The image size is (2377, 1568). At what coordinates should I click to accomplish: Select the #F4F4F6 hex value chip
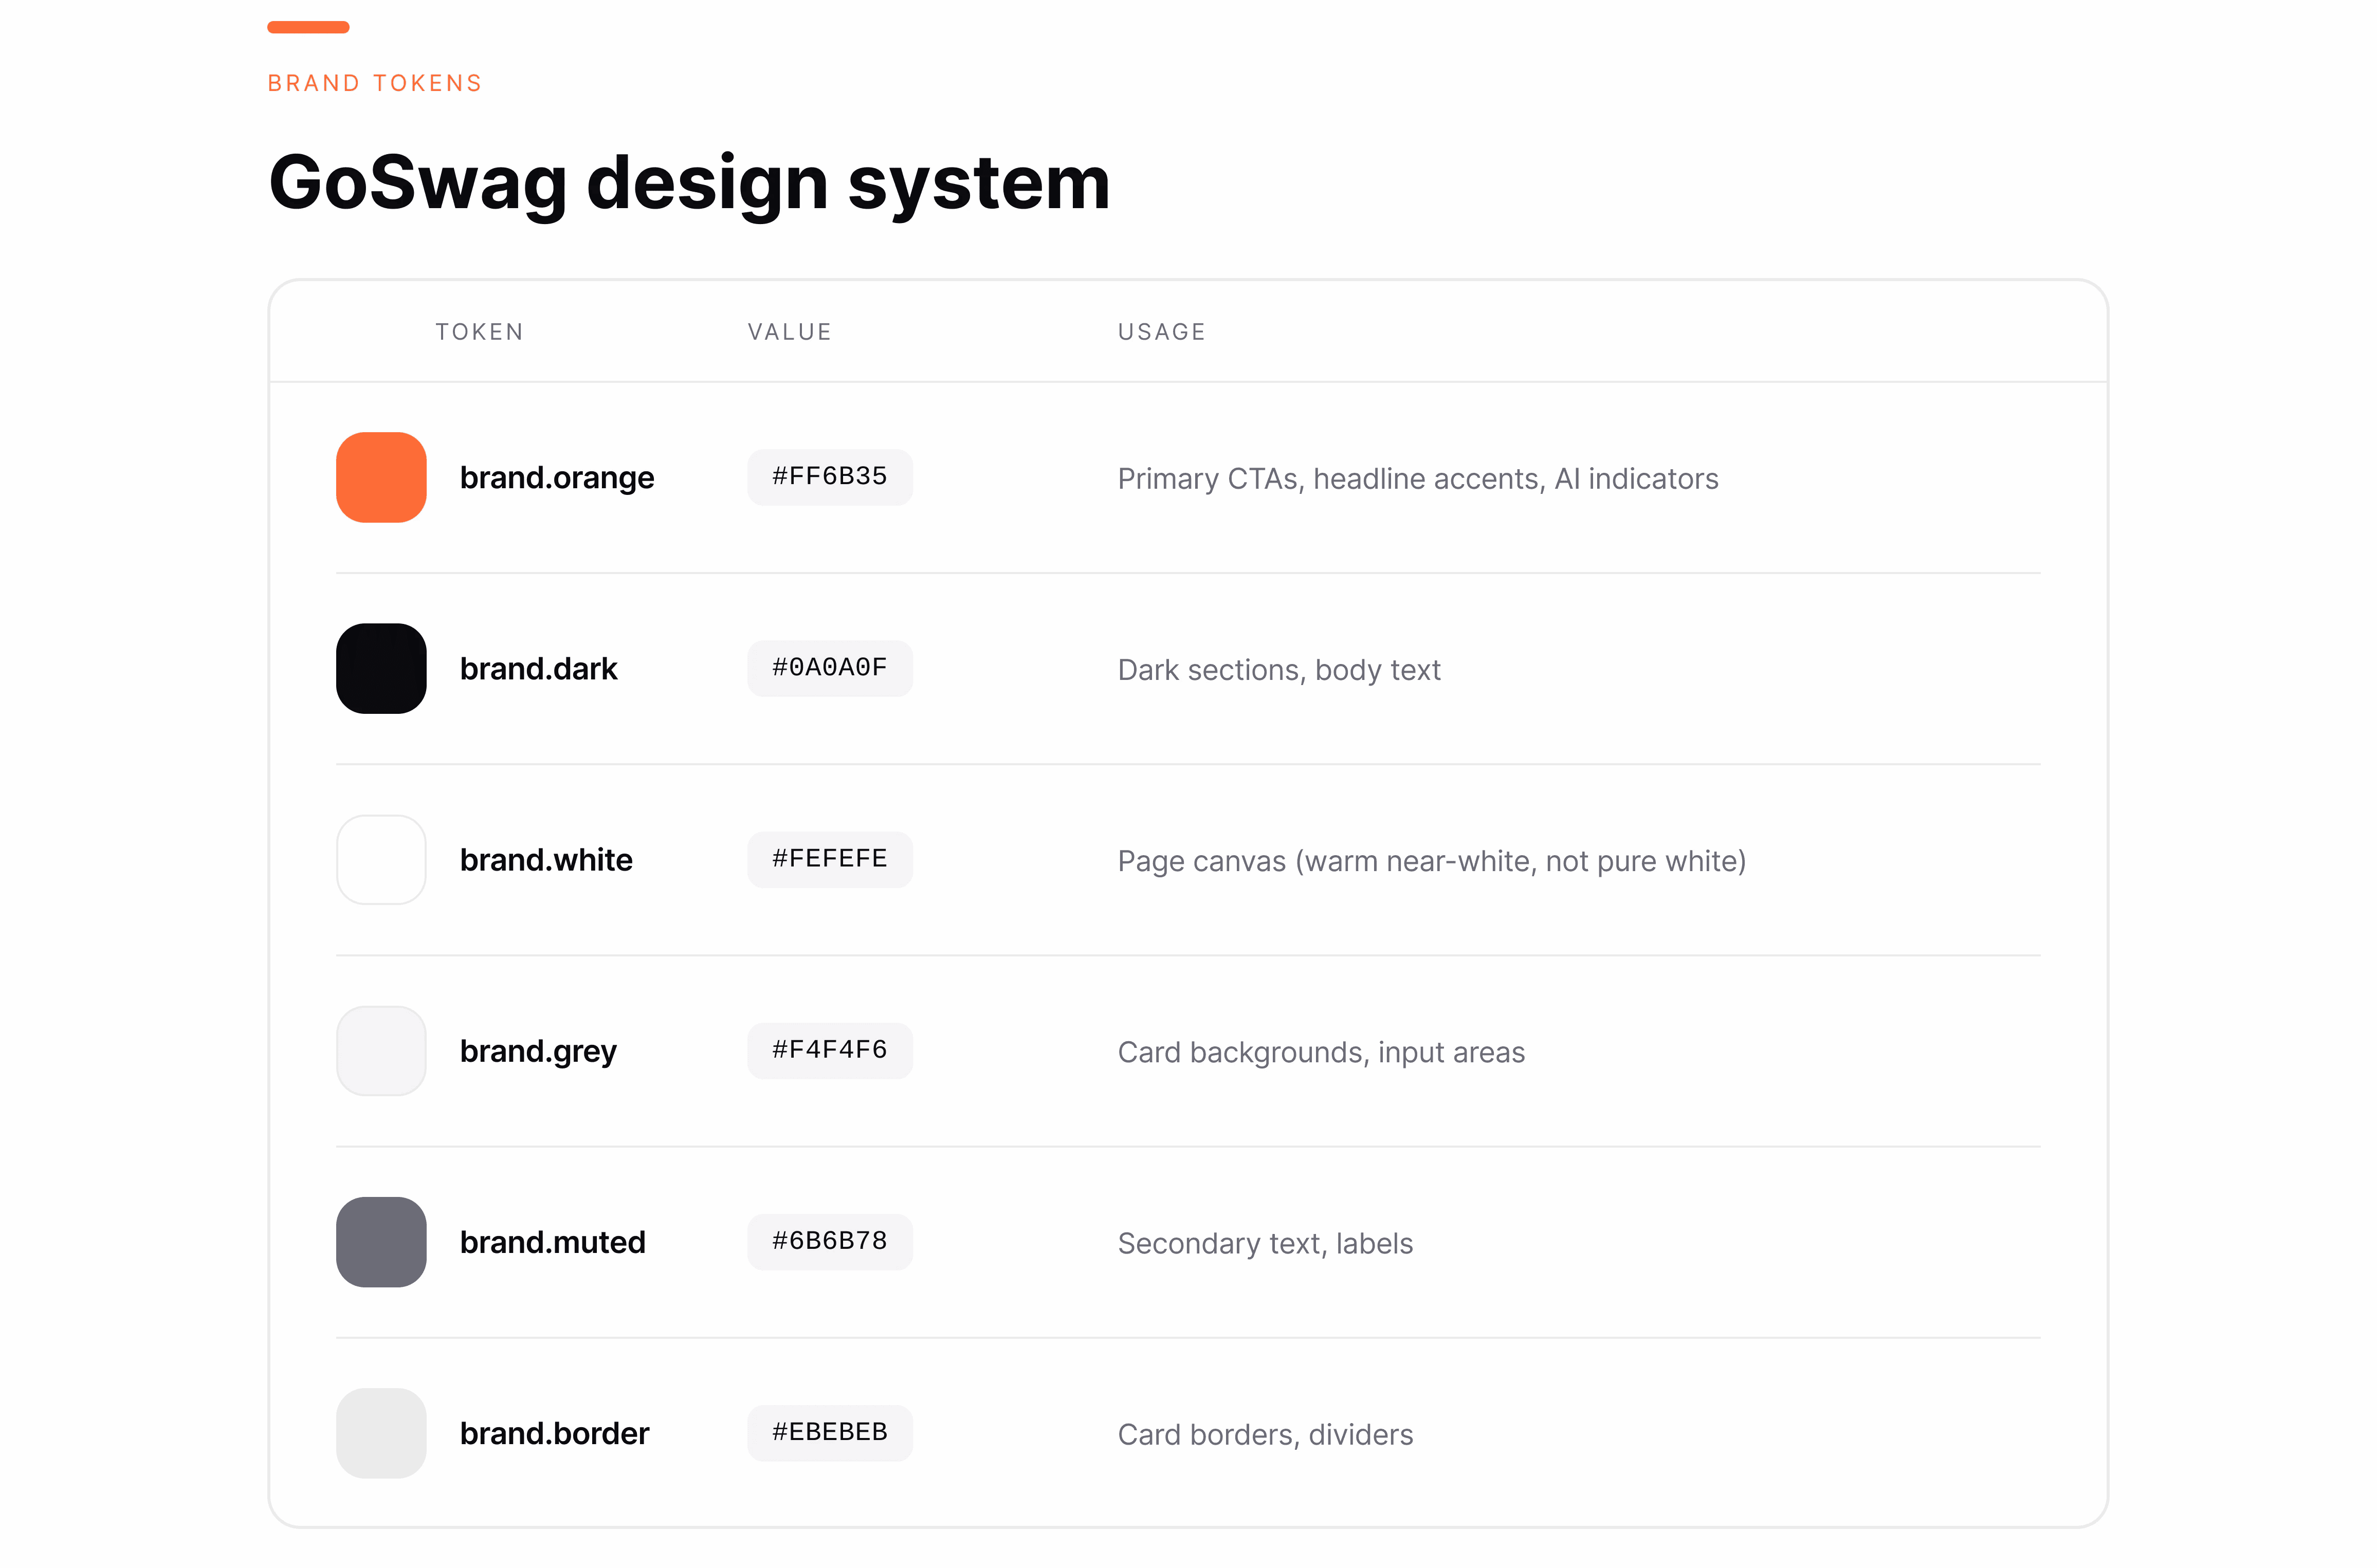tap(830, 1050)
